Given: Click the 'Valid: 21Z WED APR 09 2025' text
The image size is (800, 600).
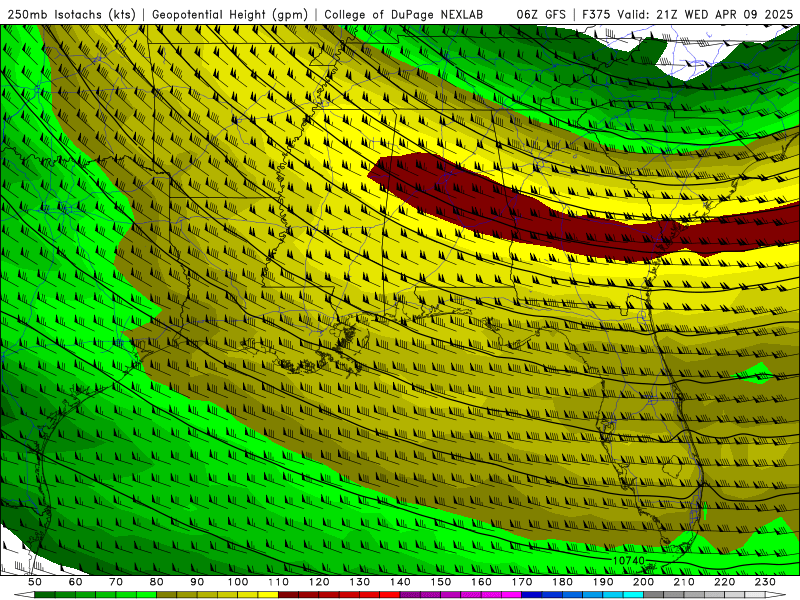Looking at the screenshot, I should [706, 15].
